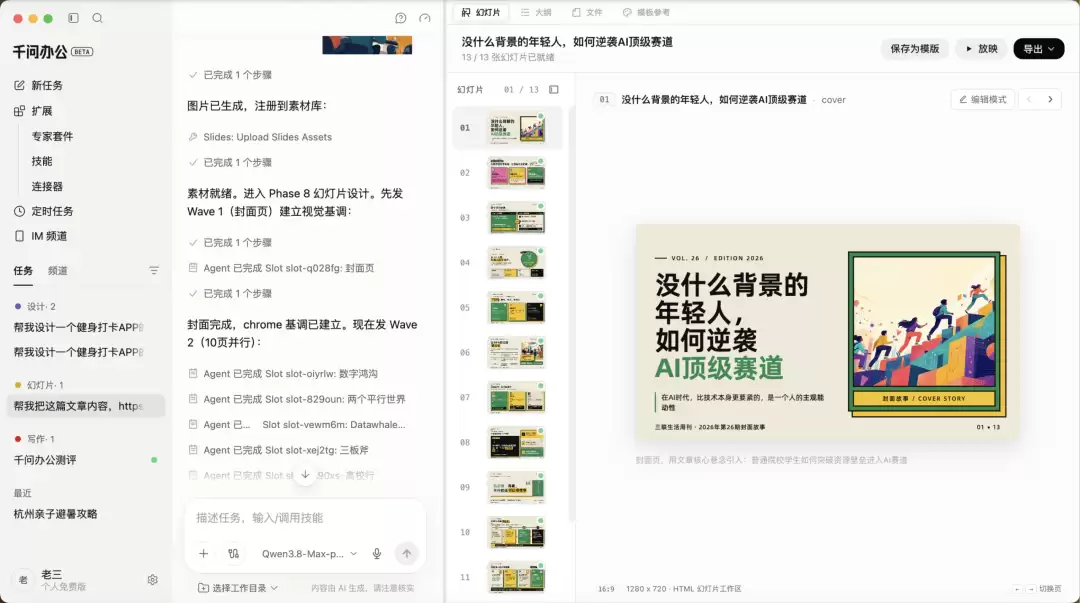Image resolution: width=1080 pixels, height=603 pixels.
Task: Expand 已完成 1 个步骤 below Upload Slides Assets
Action: tap(230, 163)
